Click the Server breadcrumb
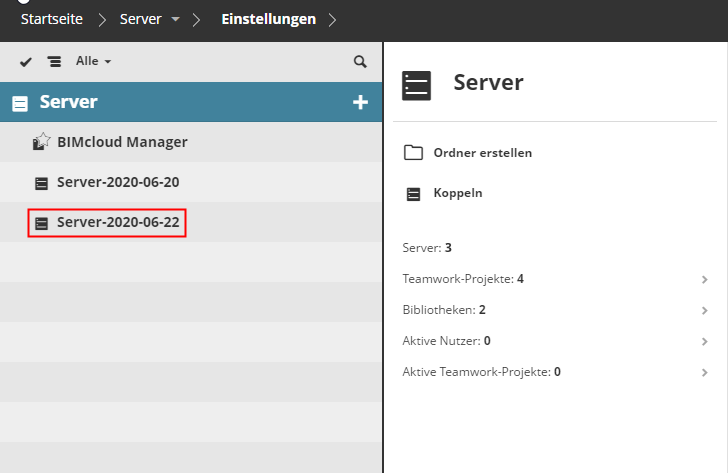The image size is (728, 473). 140,19
